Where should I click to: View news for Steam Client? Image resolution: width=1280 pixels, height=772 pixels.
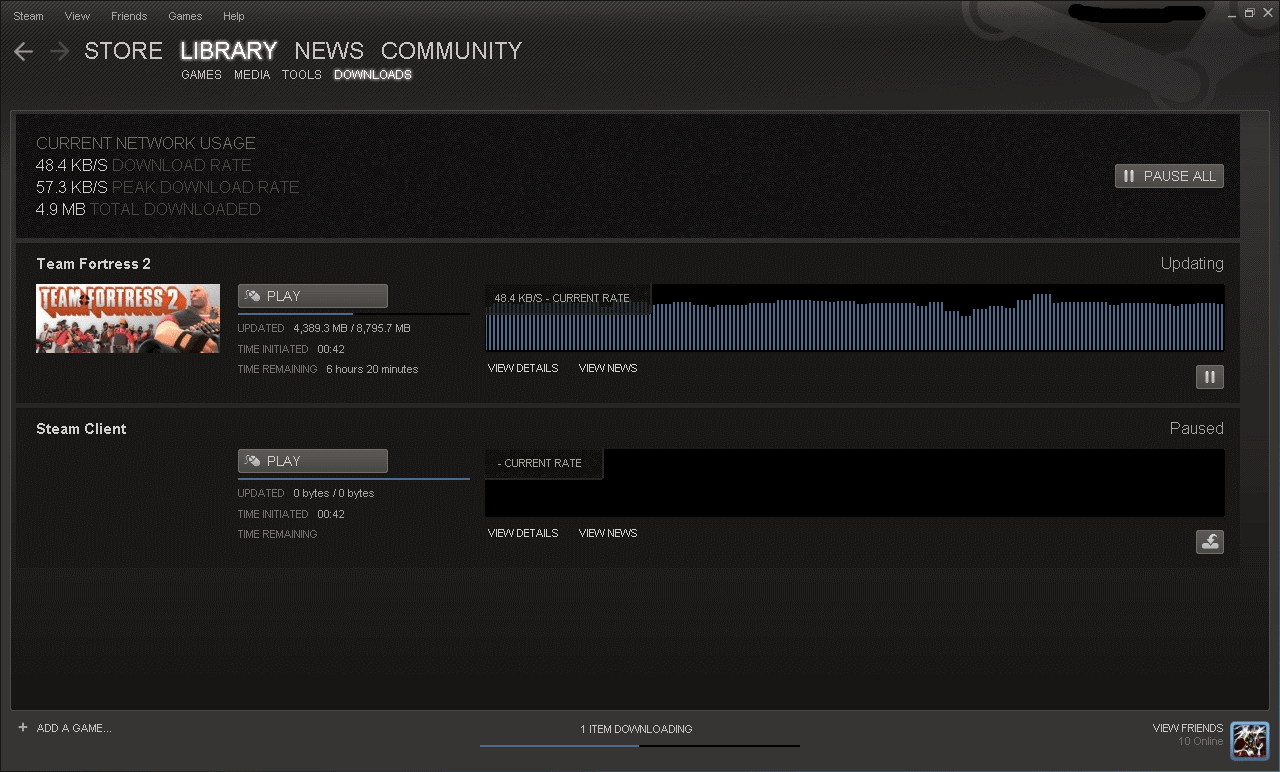608,533
